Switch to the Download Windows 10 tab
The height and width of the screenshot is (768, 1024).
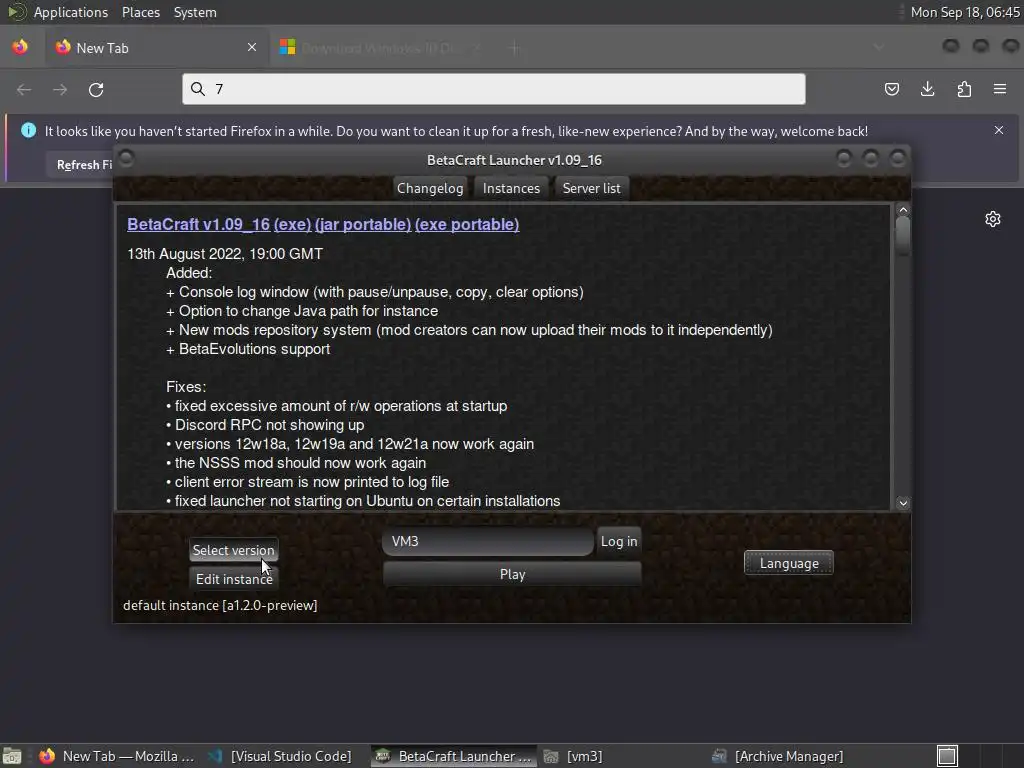[381, 48]
